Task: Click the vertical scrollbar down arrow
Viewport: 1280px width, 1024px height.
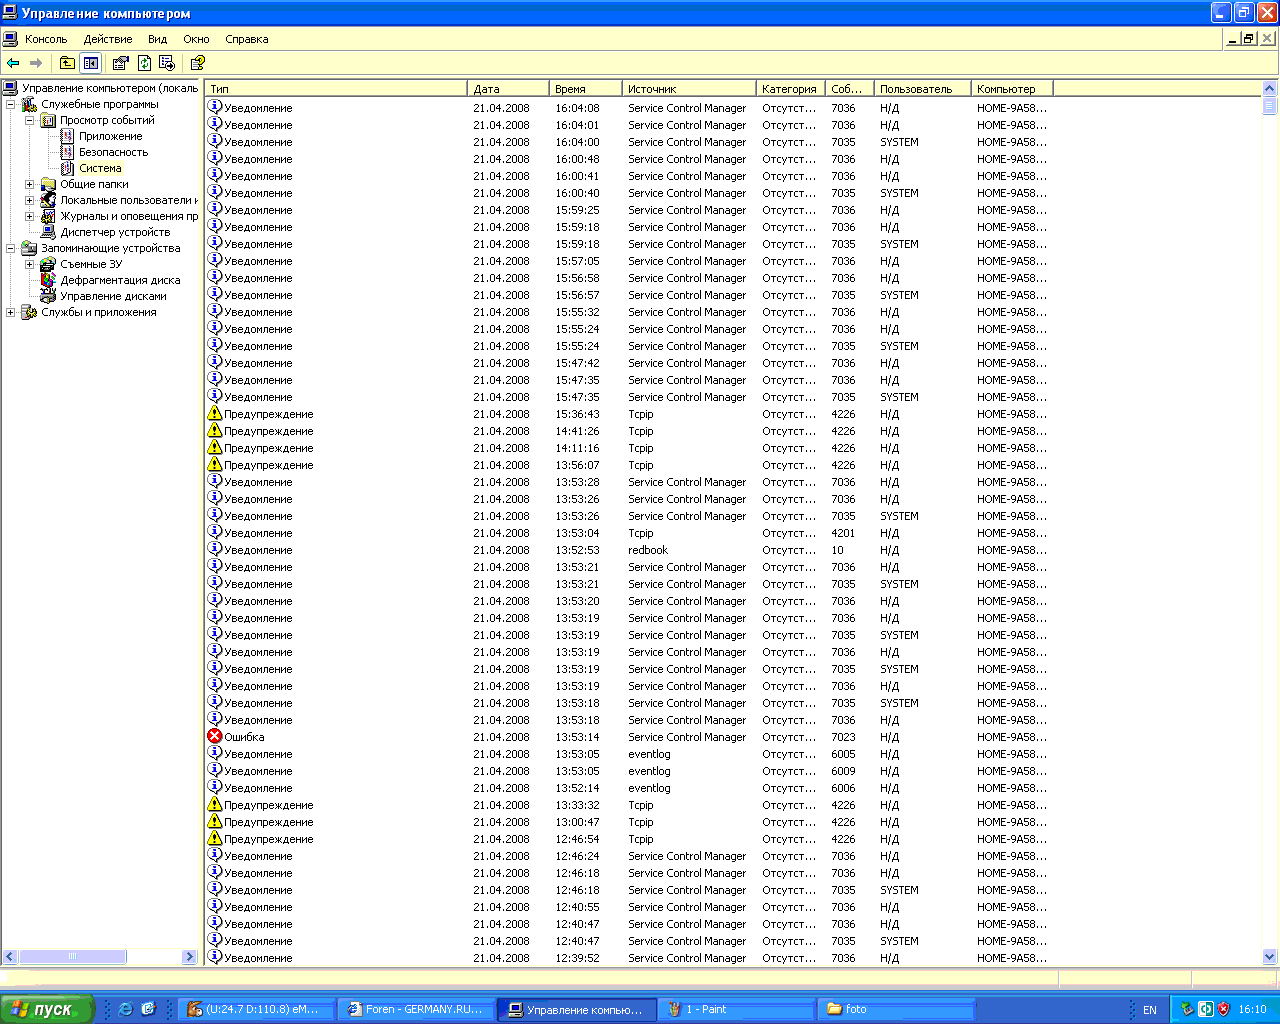Action: [x=1270, y=957]
